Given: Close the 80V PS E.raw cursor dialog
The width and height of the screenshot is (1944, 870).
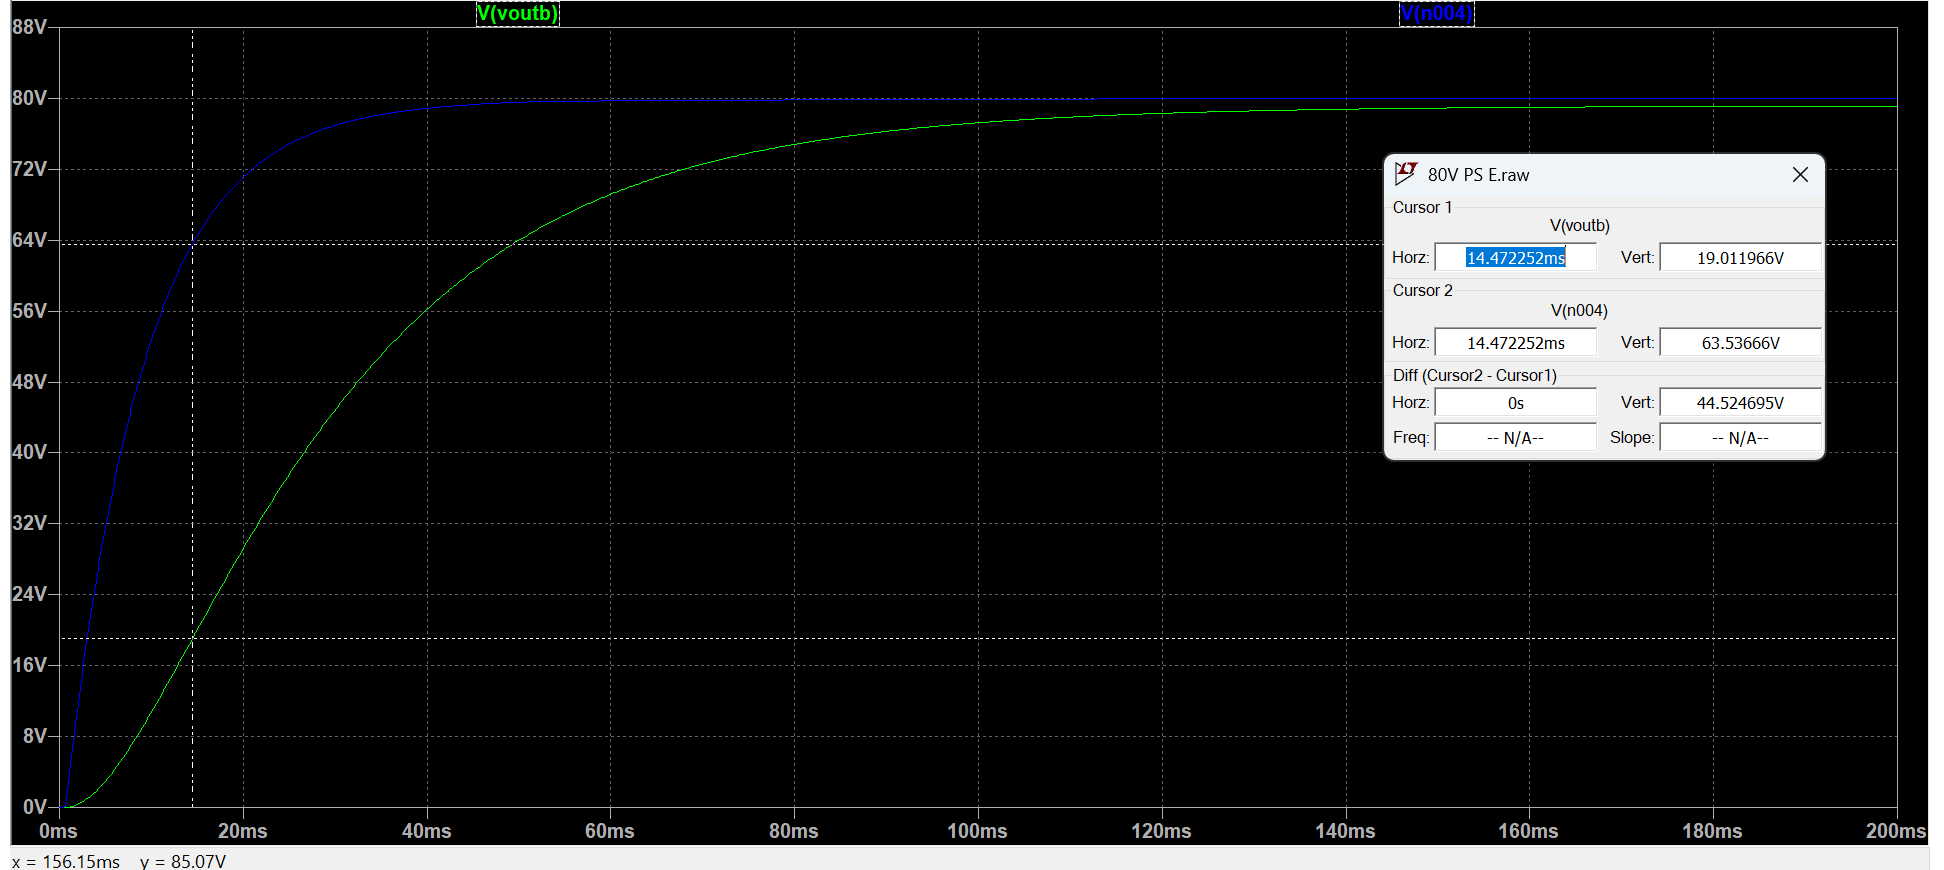Looking at the screenshot, I should (x=1800, y=175).
